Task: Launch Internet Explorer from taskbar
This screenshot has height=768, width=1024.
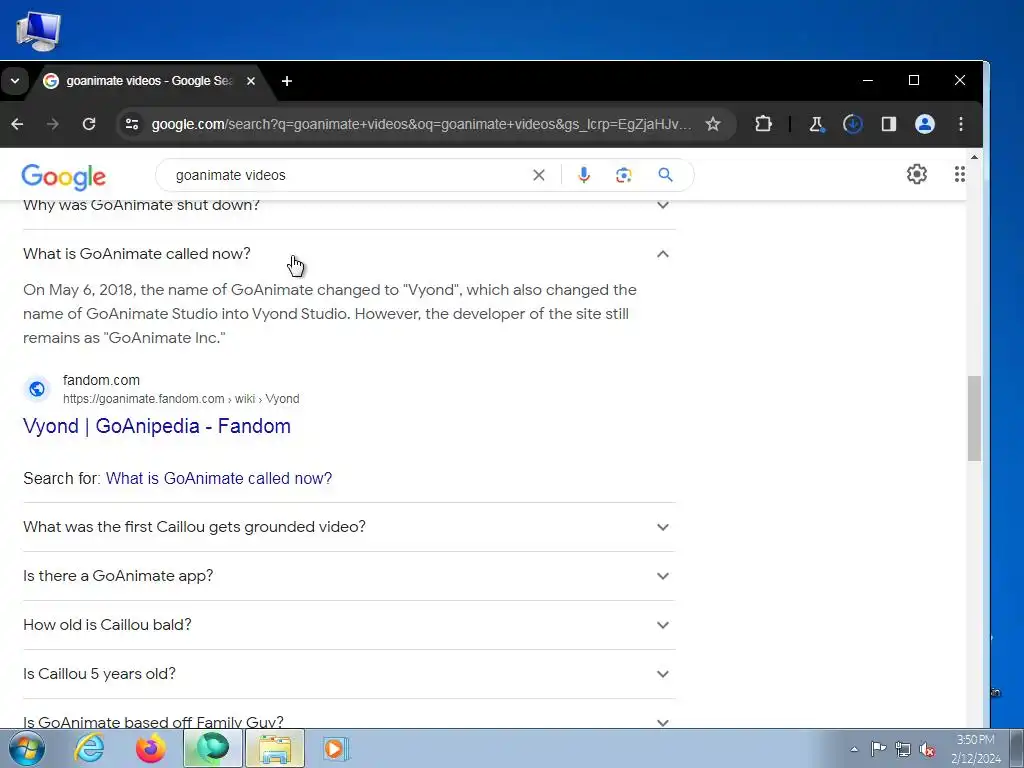Action: pos(88,748)
